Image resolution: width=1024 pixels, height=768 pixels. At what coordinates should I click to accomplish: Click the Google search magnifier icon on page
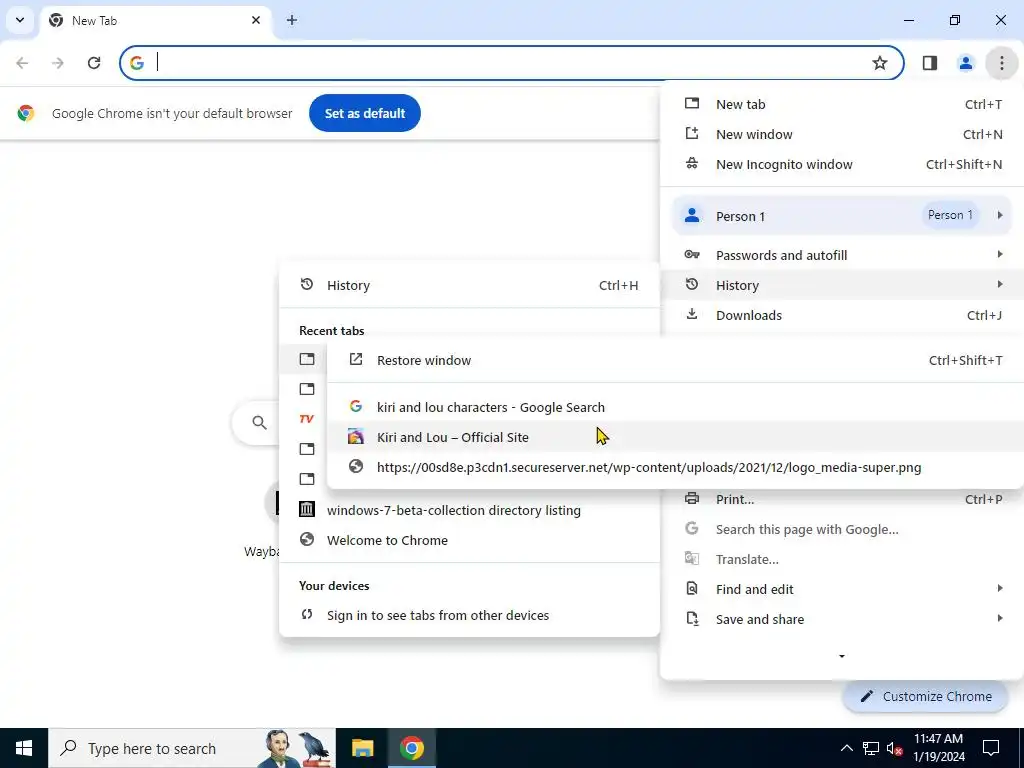tap(259, 423)
